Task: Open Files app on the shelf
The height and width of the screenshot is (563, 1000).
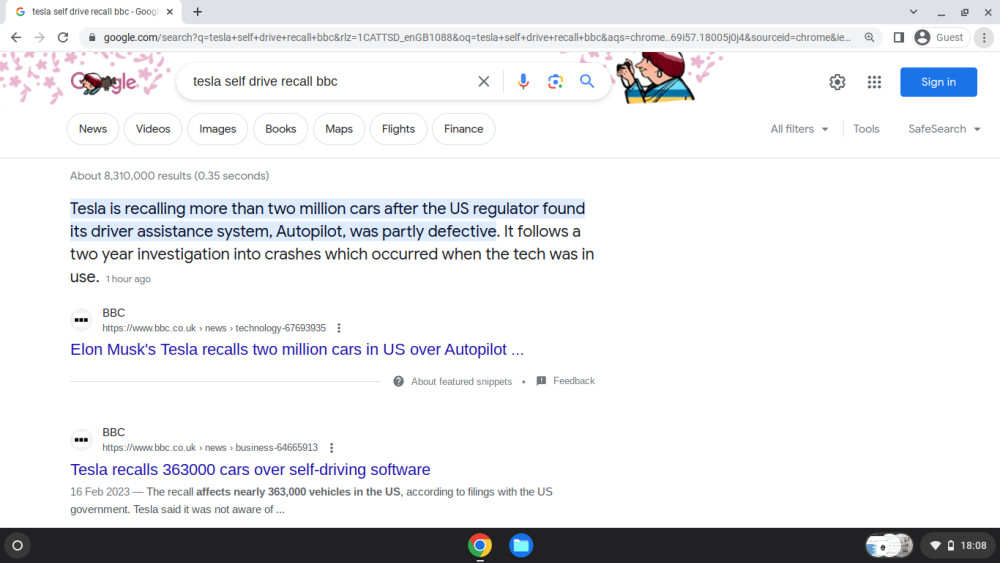Action: click(x=521, y=545)
